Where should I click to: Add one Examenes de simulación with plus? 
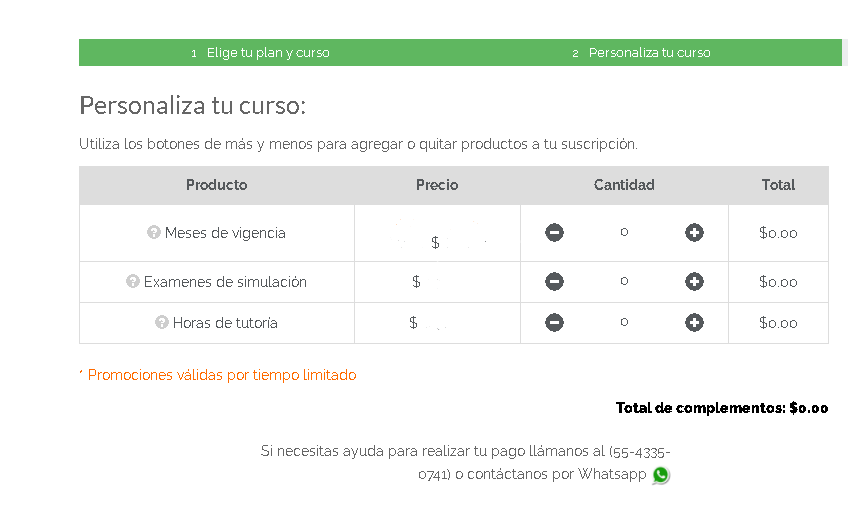[694, 281]
